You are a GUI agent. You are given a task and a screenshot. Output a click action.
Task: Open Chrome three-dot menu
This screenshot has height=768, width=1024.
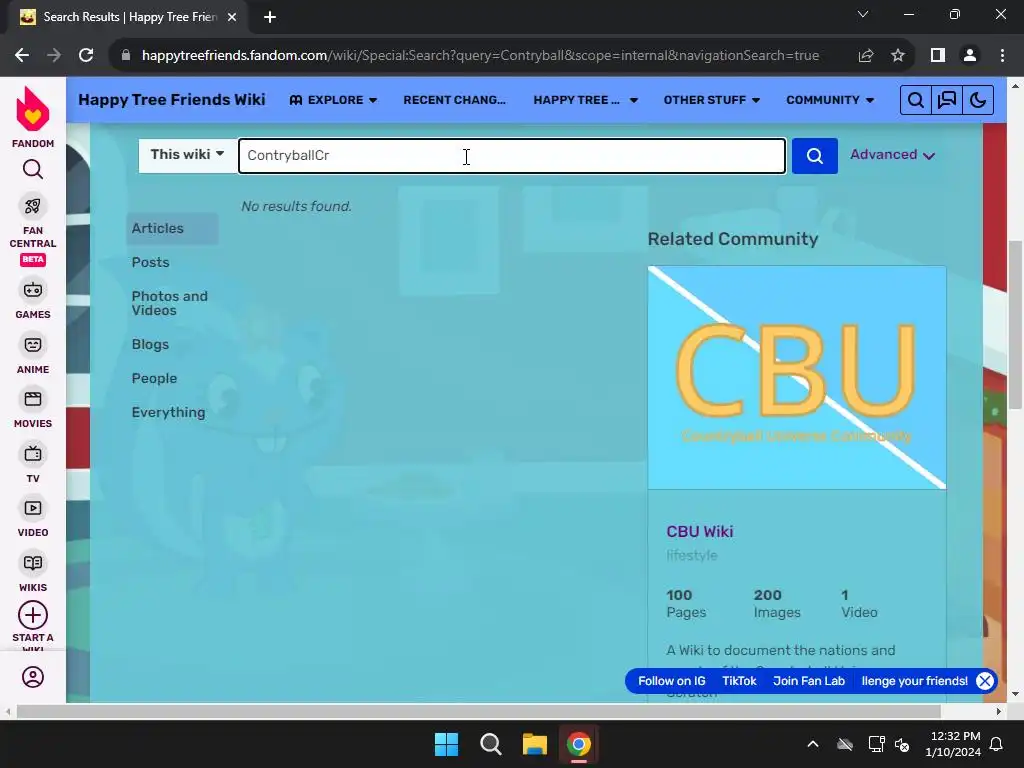pos(1002,56)
